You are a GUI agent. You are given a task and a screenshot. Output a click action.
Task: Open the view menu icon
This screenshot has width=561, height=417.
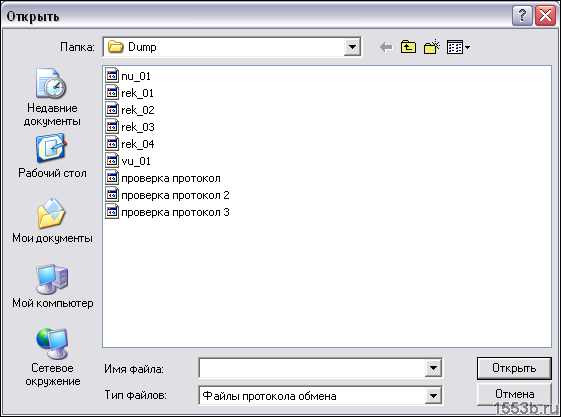[458, 47]
